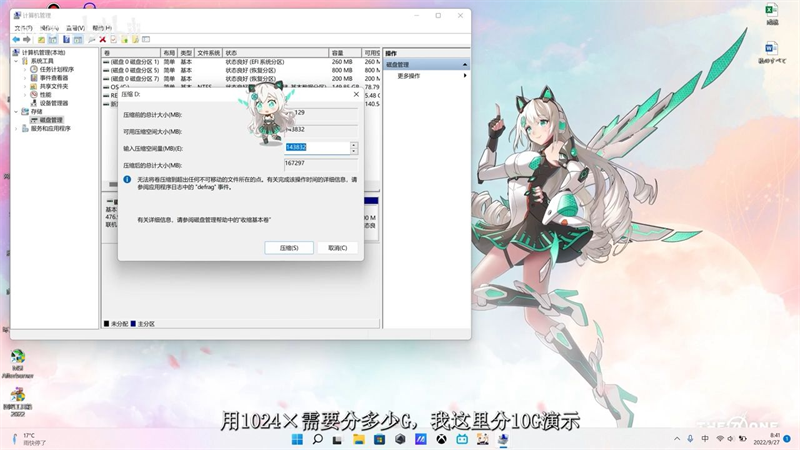Select the (磁盘 0 磁盘分区 7) volume row
Screen dimensions: 800x450
tap(241, 79)
